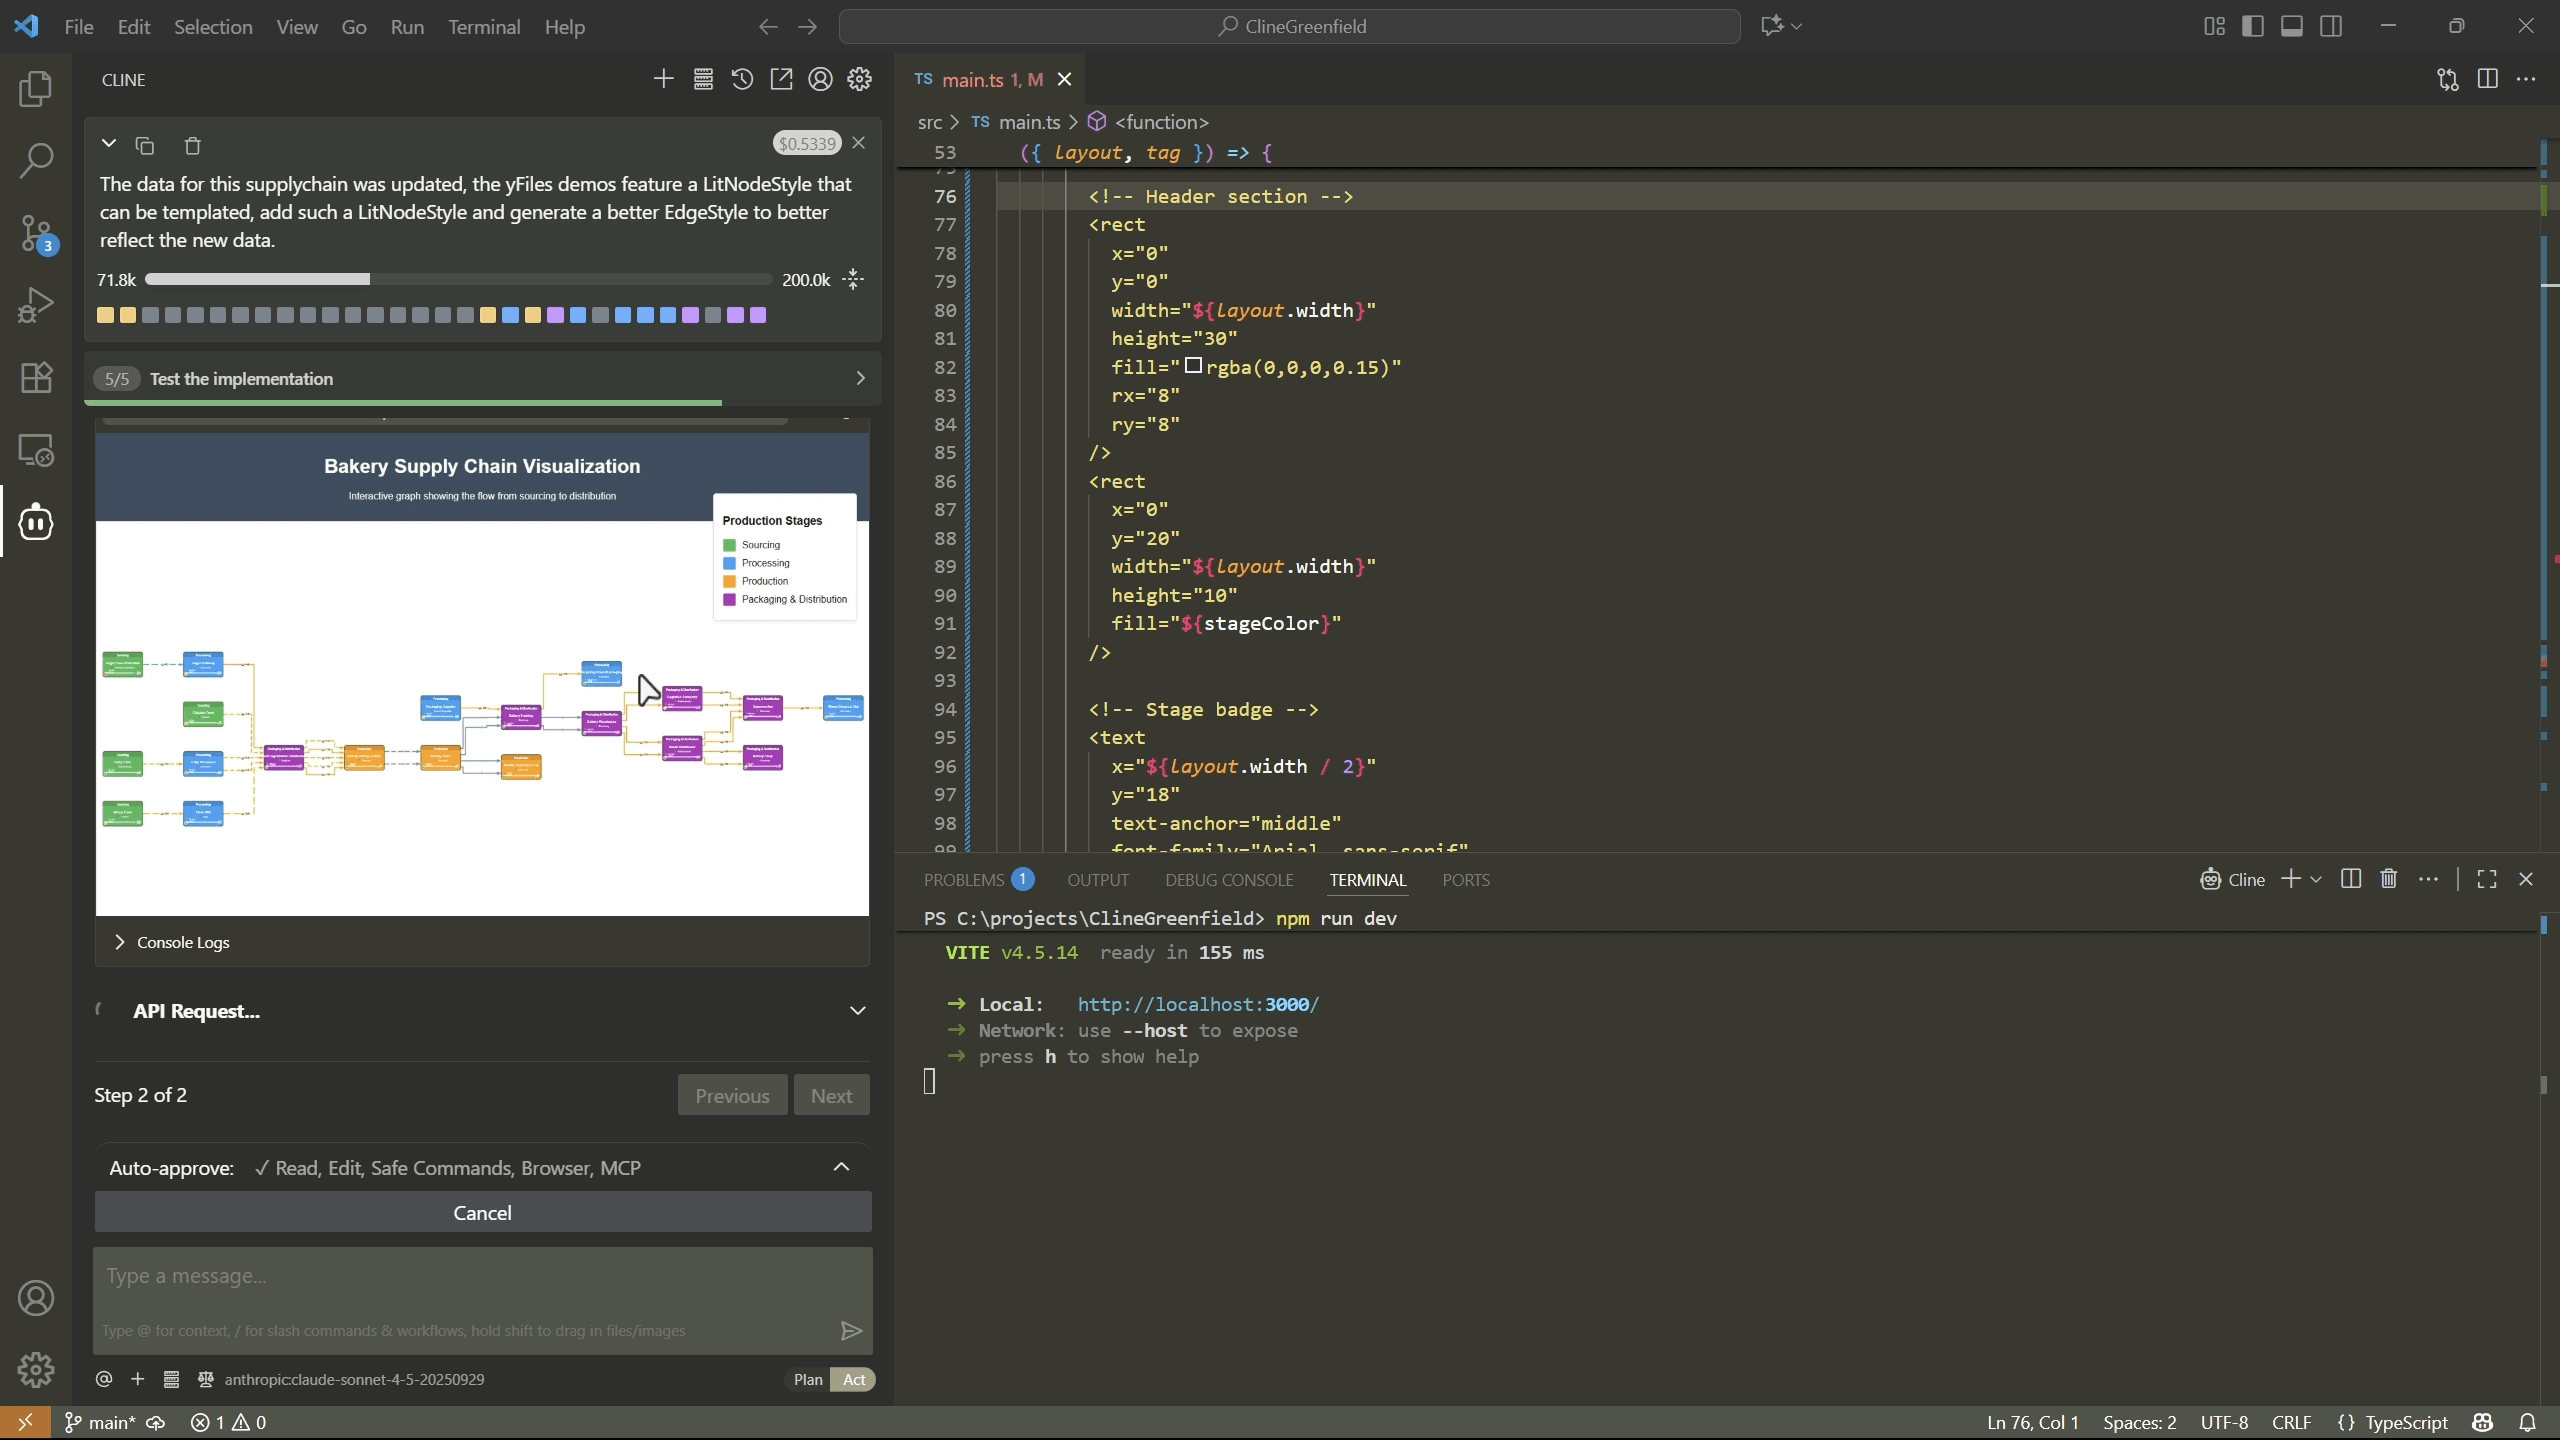Select the Run and Debug icon

coord(36,303)
